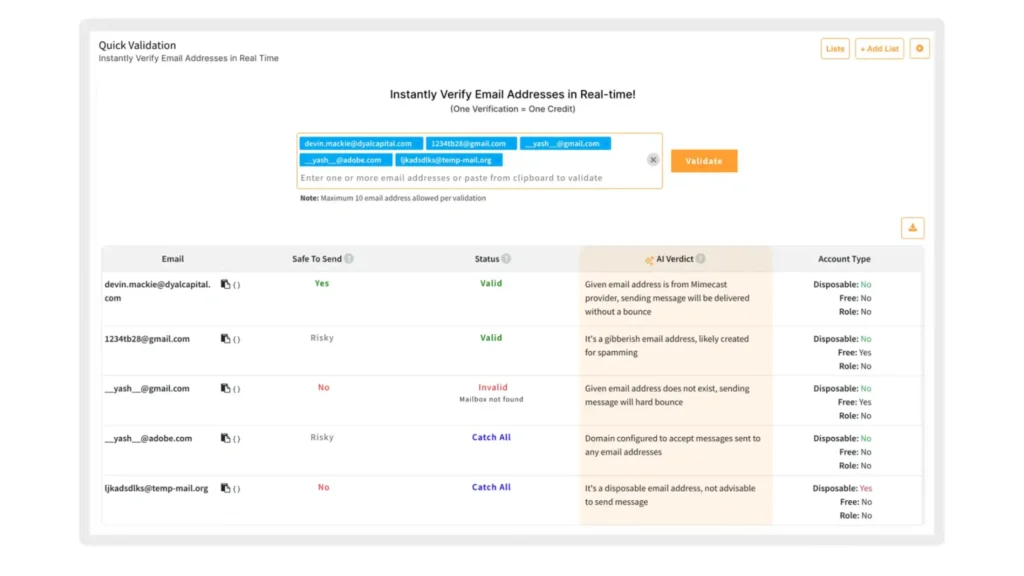
Task: Click the No value for ljkadsdlks@temp-mail.org
Action: (x=323, y=487)
